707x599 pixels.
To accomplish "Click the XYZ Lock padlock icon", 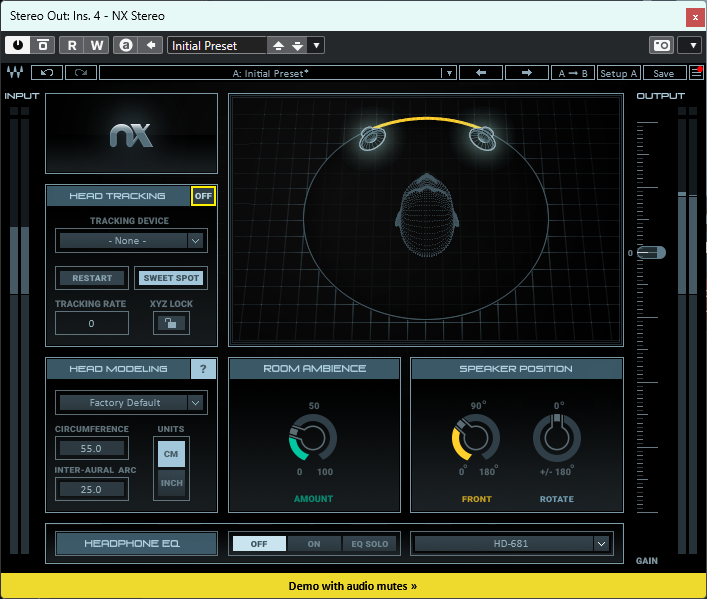I will (171, 323).
